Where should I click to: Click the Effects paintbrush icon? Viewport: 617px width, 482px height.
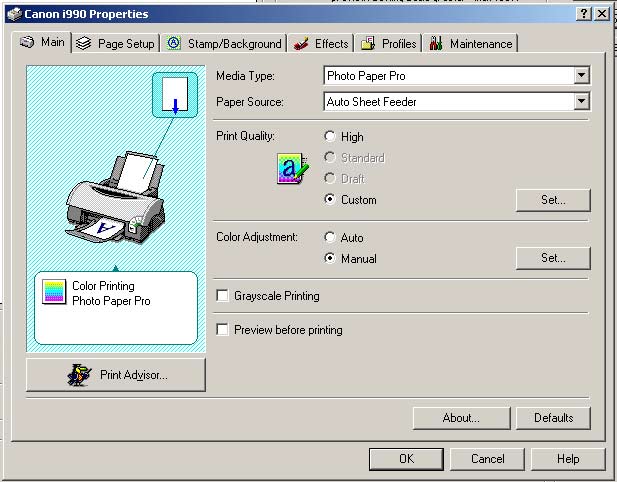click(301, 44)
